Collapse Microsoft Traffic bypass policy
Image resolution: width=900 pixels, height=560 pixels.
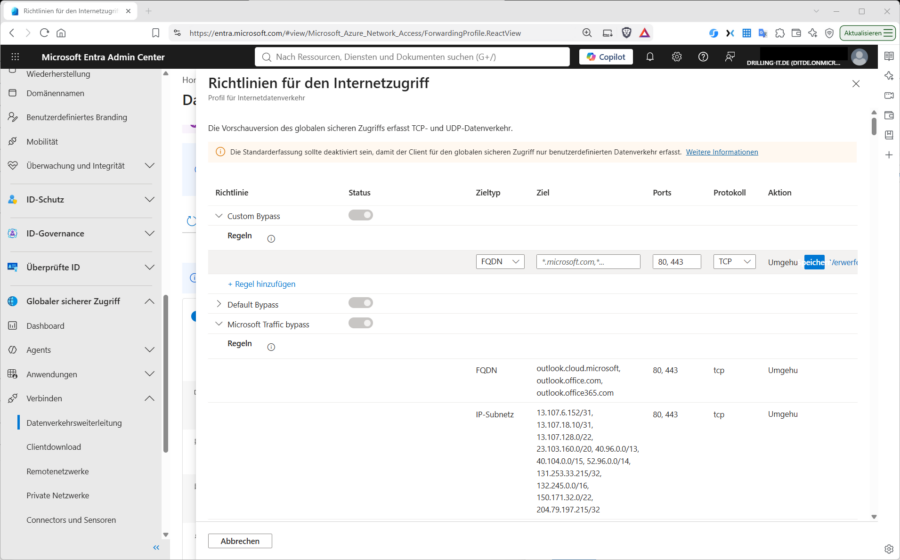pyautogui.click(x=219, y=324)
